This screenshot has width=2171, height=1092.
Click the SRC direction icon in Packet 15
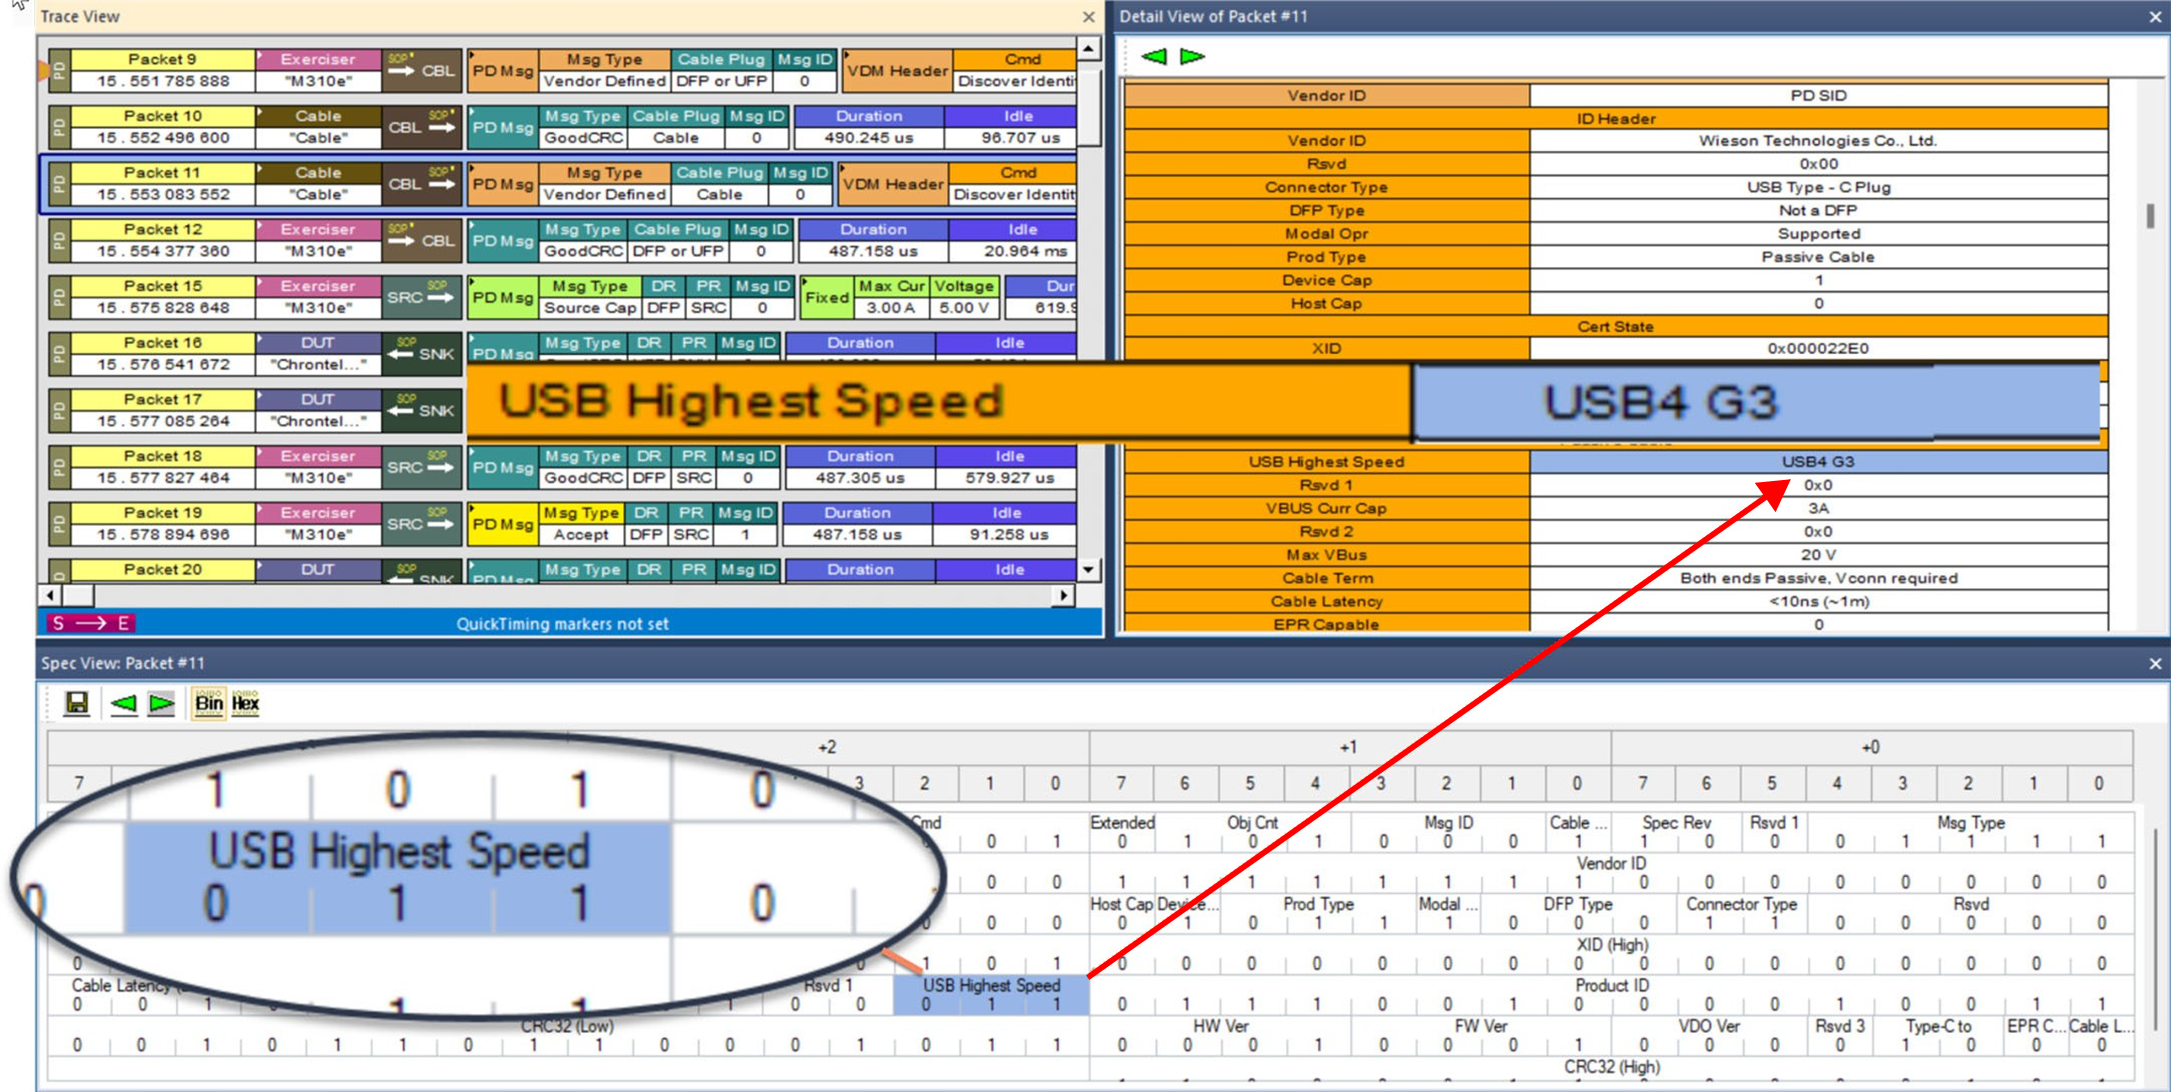(x=421, y=297)
